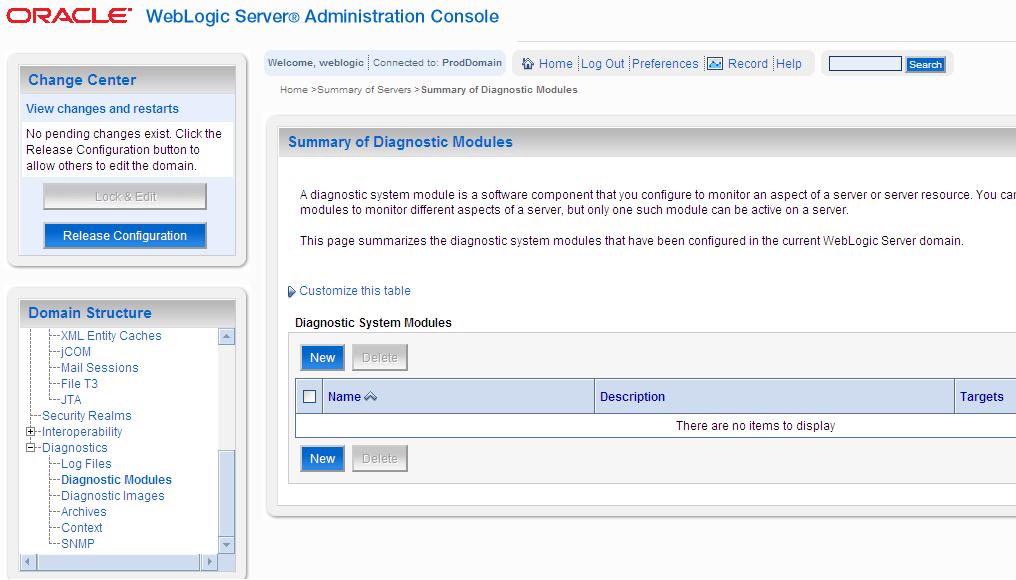The height and width of the screenshot is (580, 1016).
Task: Click the Lock & Edit button
Action: coord(125,196)
